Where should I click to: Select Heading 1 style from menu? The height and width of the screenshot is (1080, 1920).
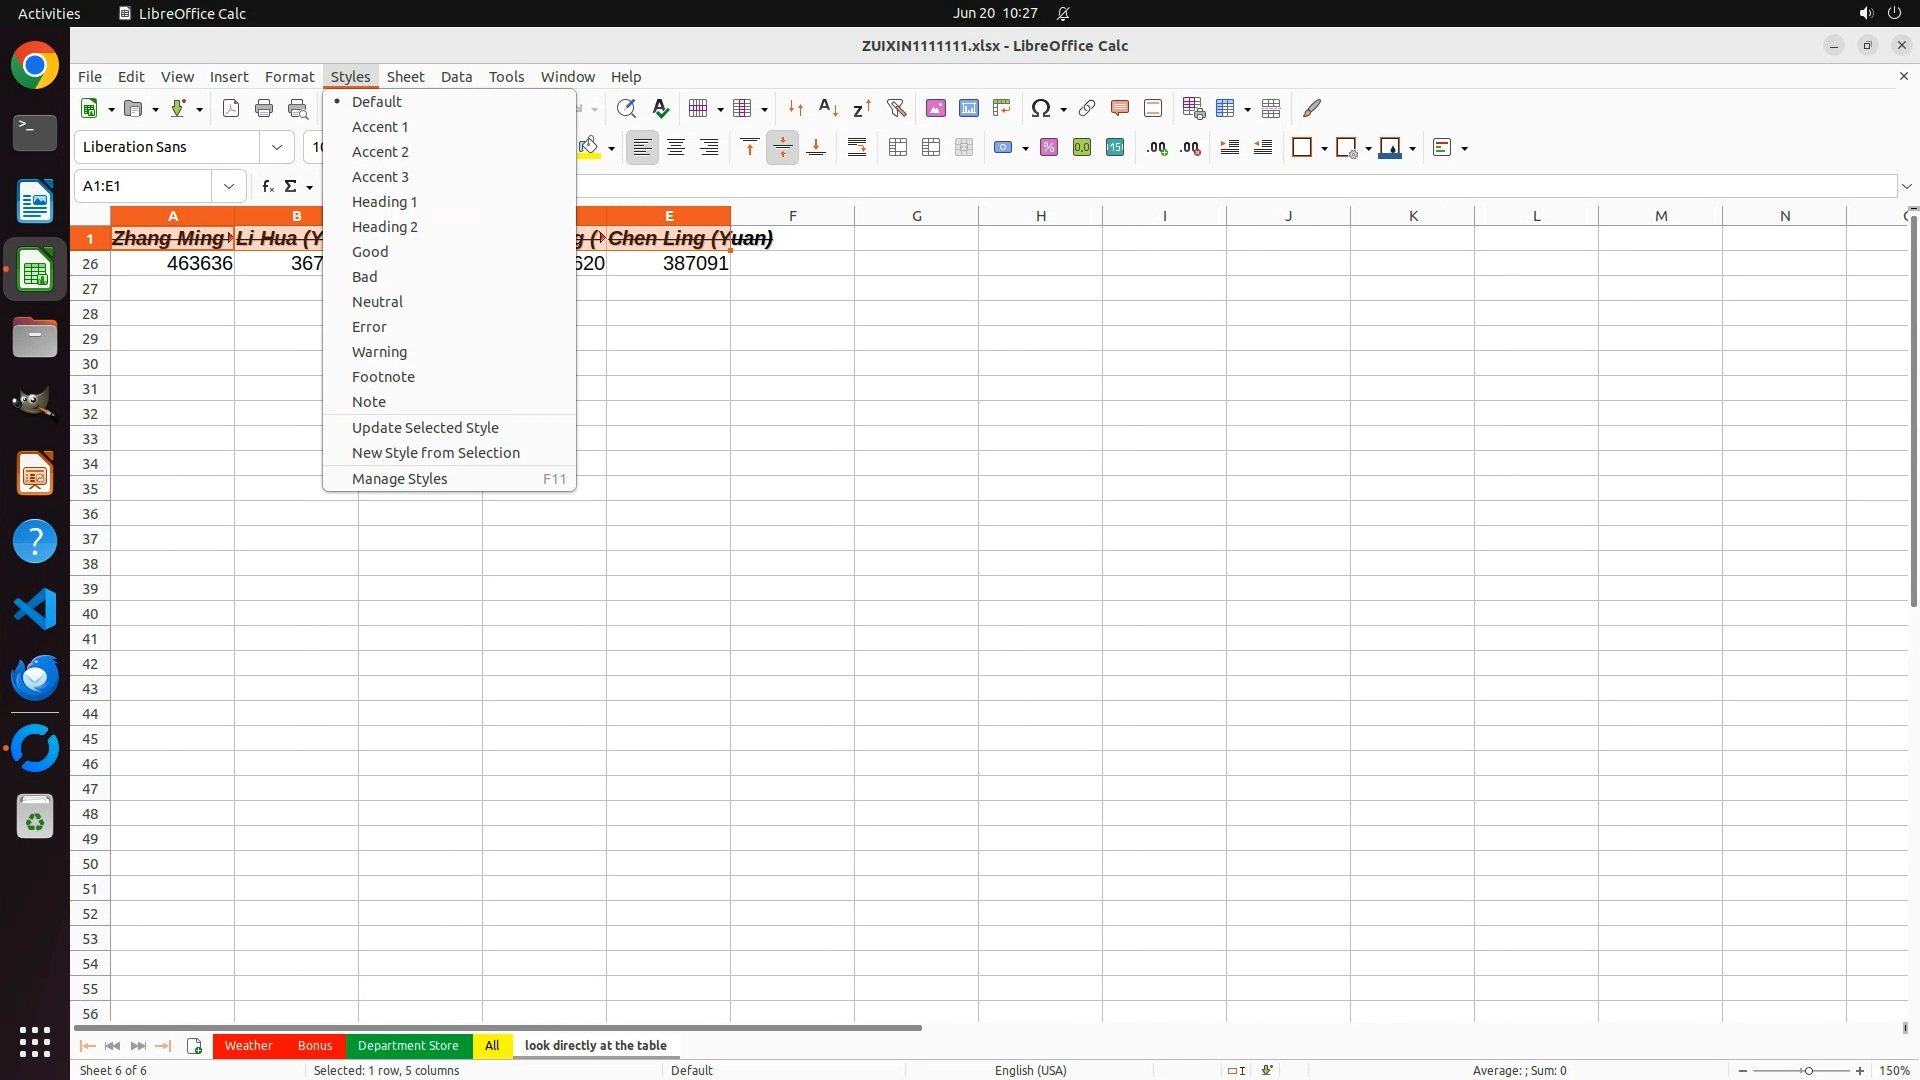tap(384, 202)
